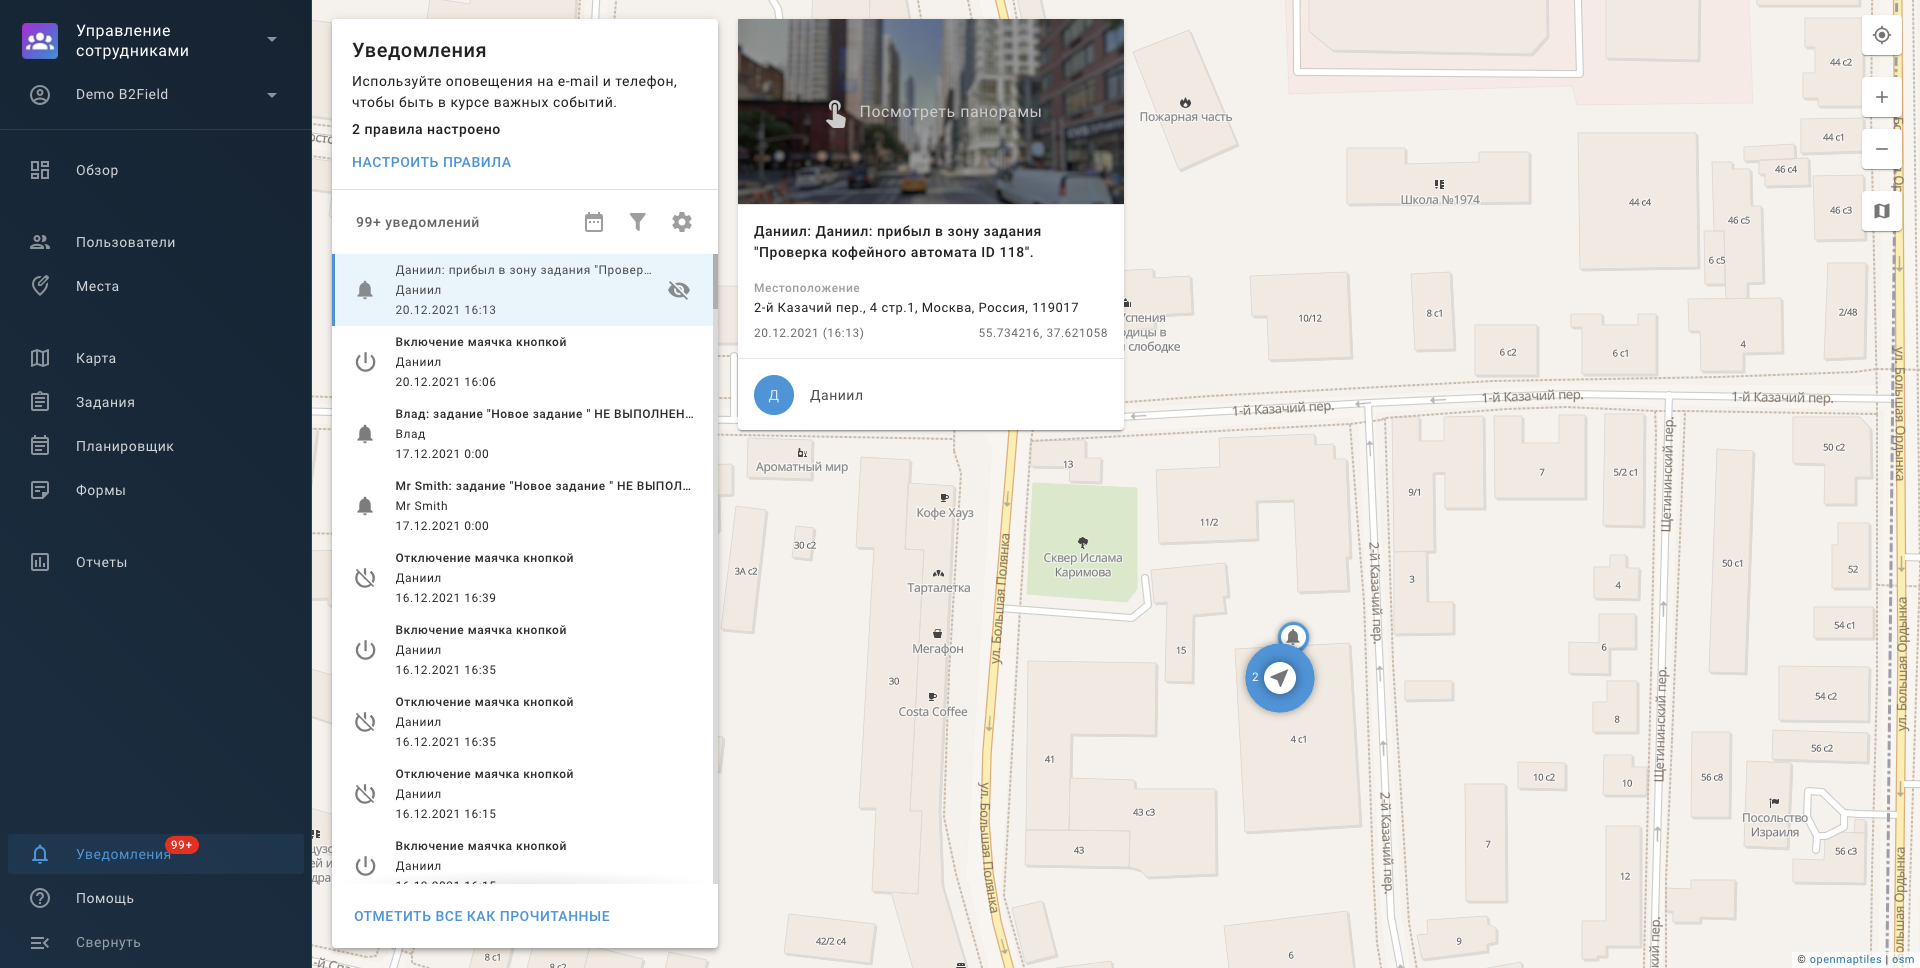Image resolution: width=1920 pixels, height=968 pixels.
Task: Click the bell notification marker on map
Action: pos(1293,636)
